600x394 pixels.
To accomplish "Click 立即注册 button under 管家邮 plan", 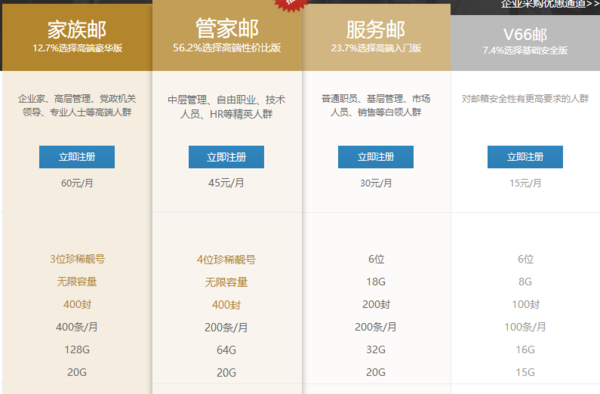I will (226, 157).
